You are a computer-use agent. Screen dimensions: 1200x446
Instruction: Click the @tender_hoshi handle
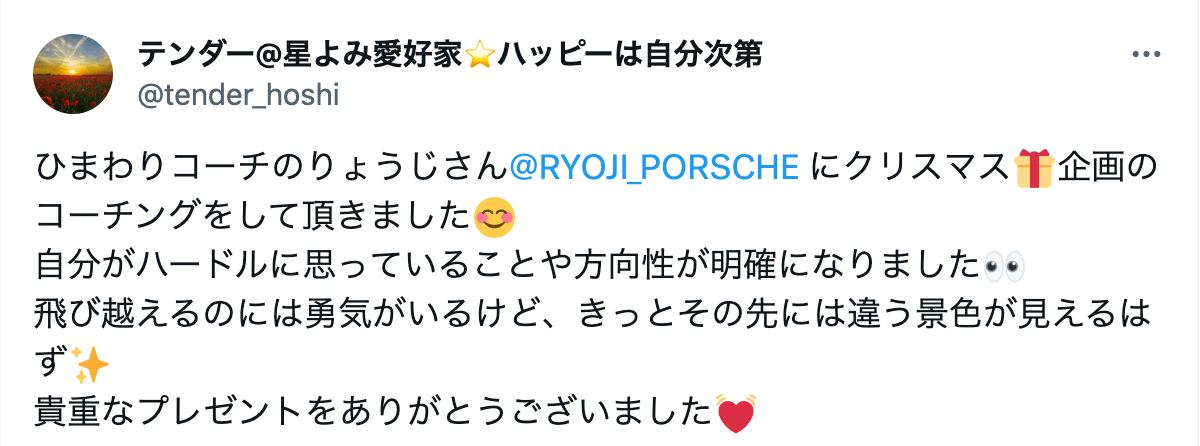click(x=236, y=95)
